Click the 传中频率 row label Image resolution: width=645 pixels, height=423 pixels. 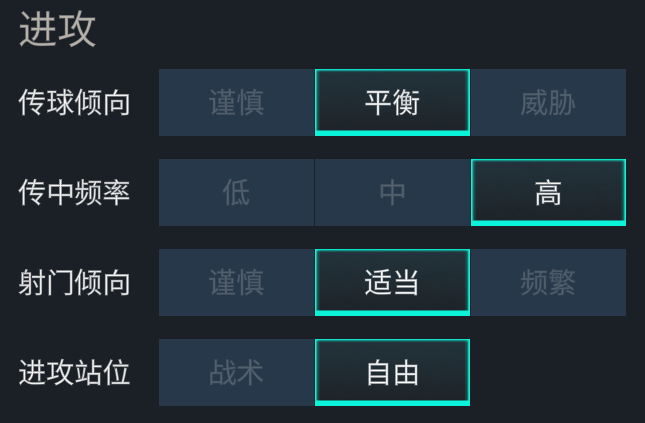tap(74, 193)
